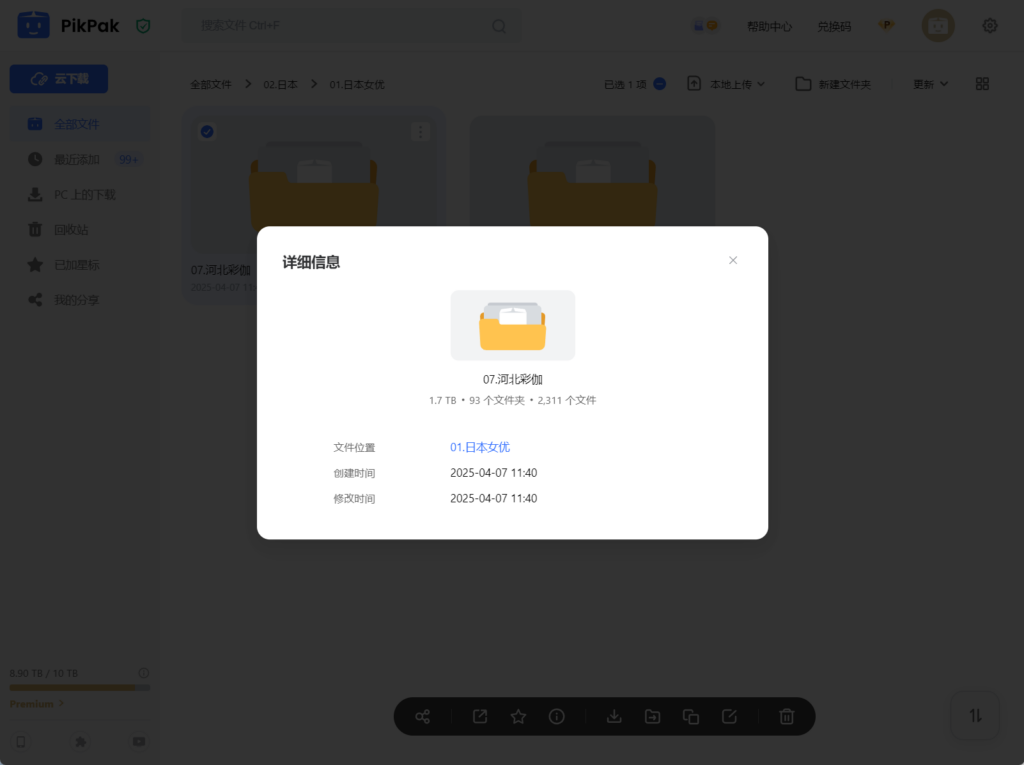Click the mobile phone app icon
Screen dimensions: 1024x765
pyautogui.click(x=21, y=741)
